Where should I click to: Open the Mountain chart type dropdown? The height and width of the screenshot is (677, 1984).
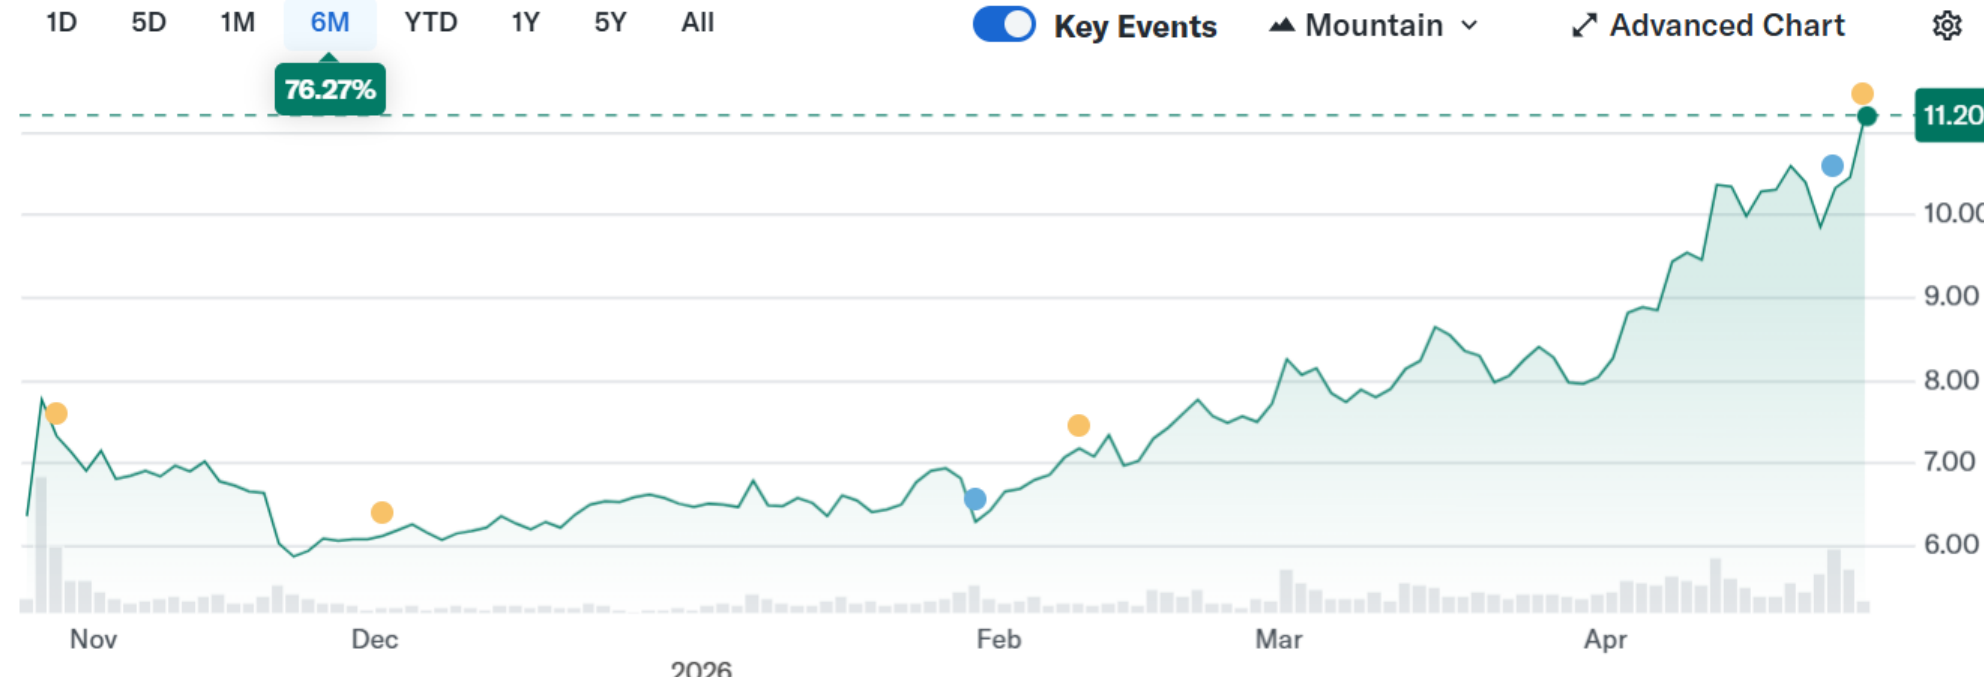[x=1374, y=25]
